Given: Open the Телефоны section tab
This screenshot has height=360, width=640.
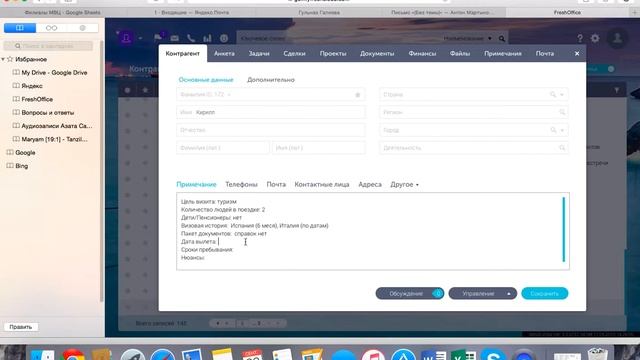Looking at the screenshot, I should [x=241, y=184].
